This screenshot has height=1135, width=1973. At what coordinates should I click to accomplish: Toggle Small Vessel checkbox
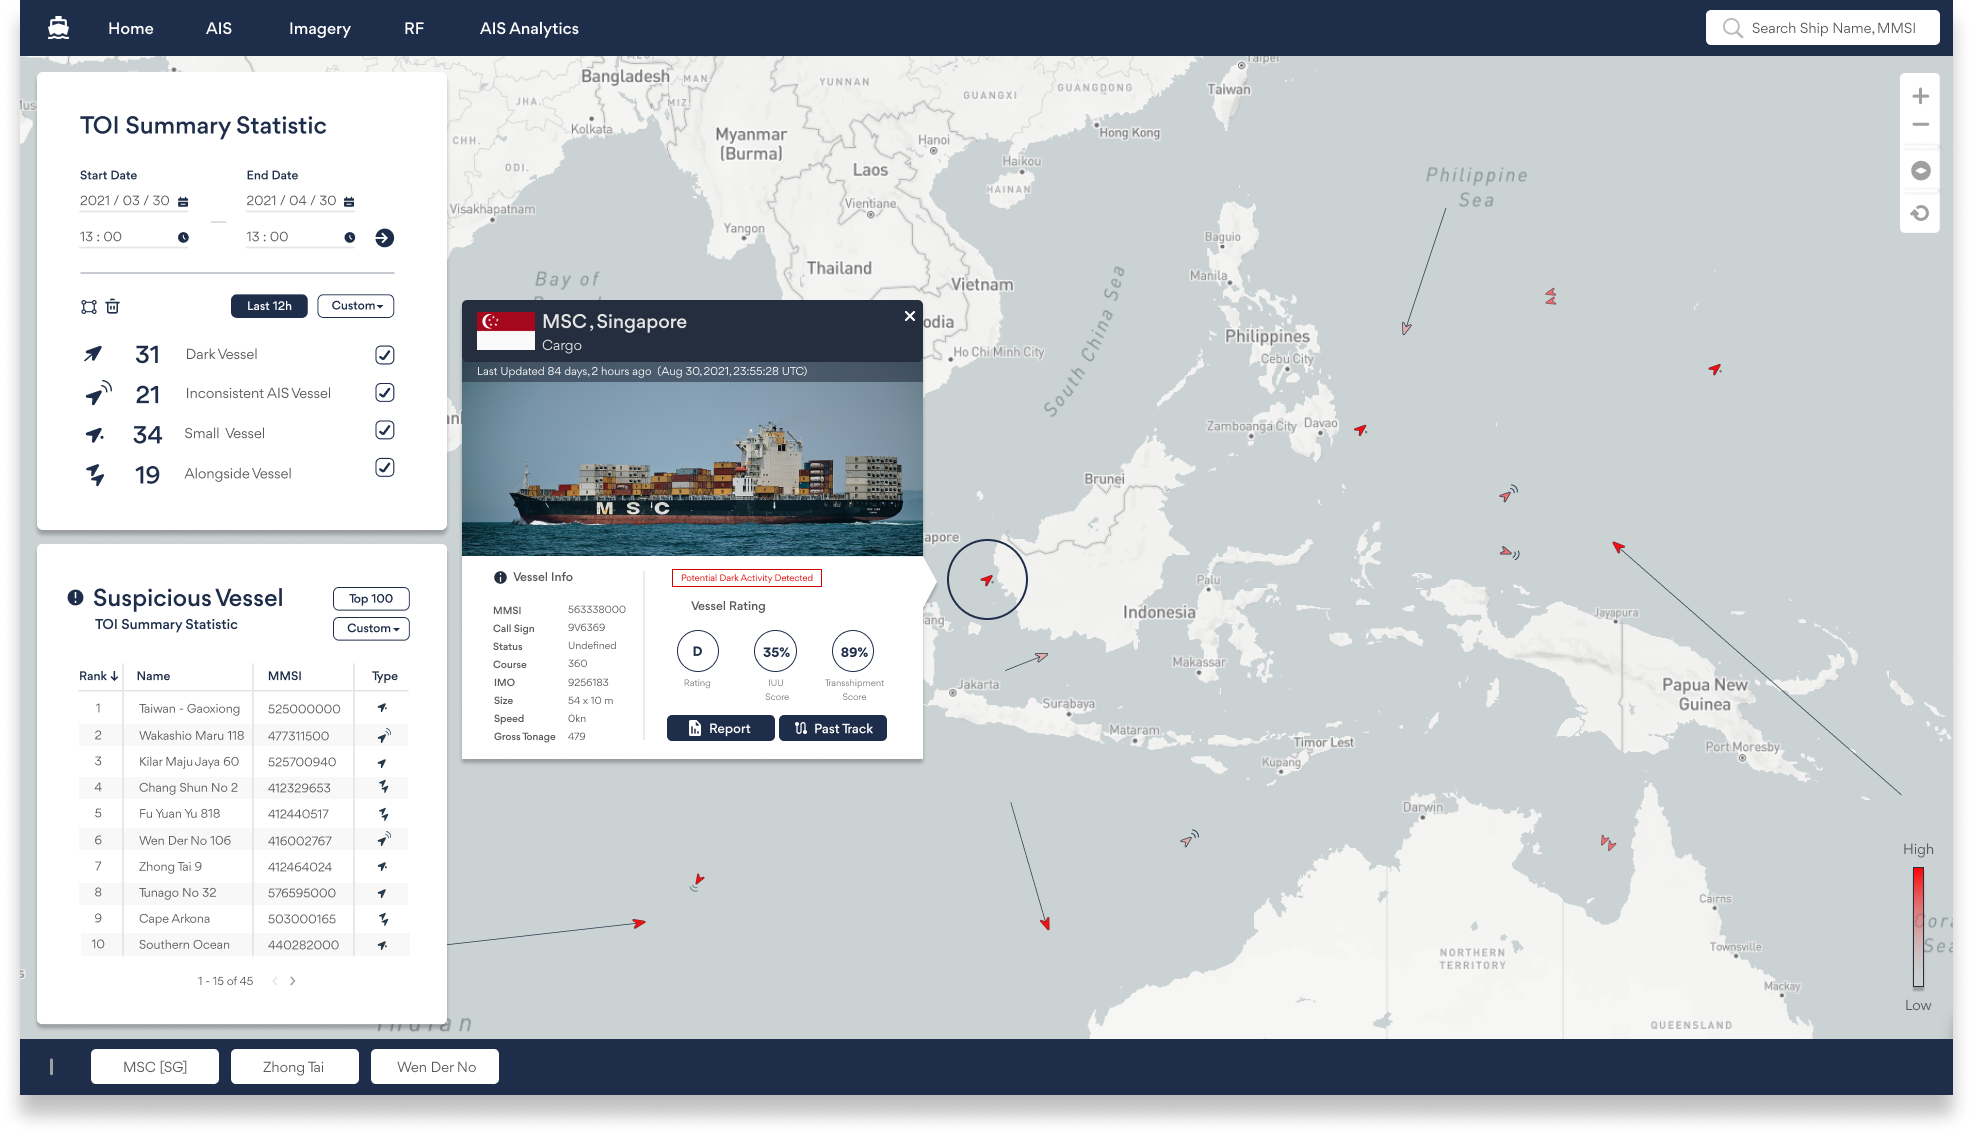[x=385, y=431]
